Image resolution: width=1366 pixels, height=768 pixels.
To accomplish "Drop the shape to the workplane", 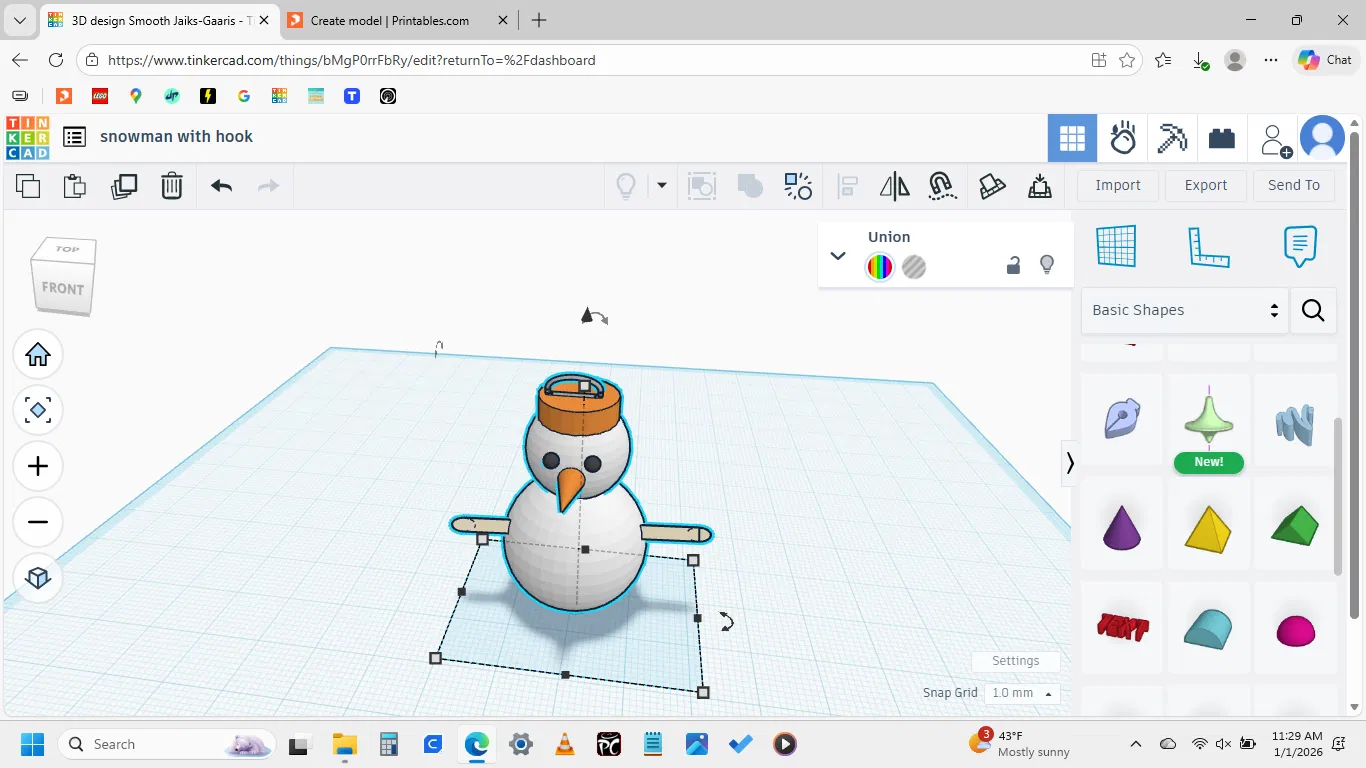I will pyautogui.click(x=1040, y=186).
